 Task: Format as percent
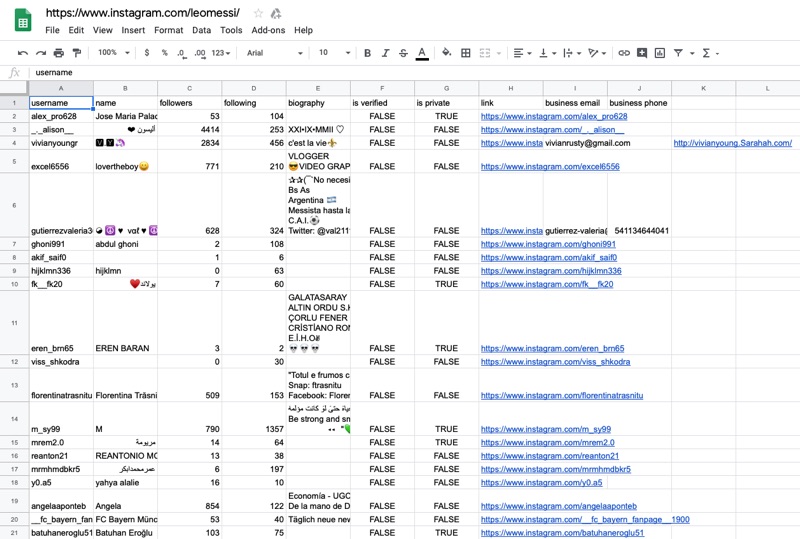164,53
